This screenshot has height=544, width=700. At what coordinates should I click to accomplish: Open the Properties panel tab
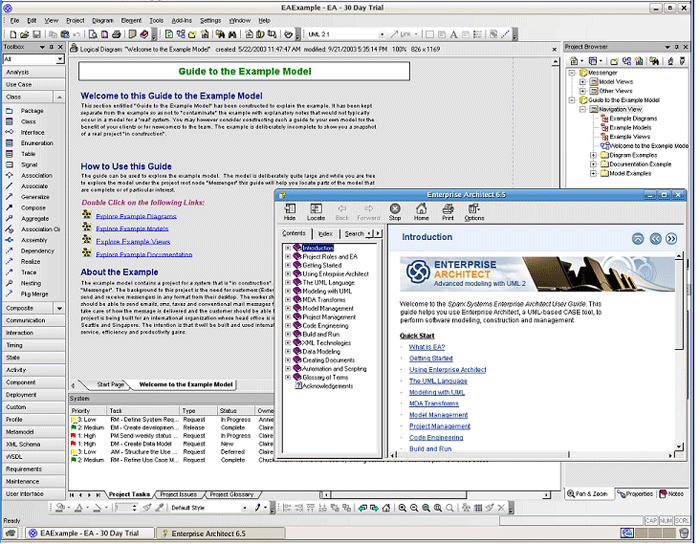tap(635, 494)
